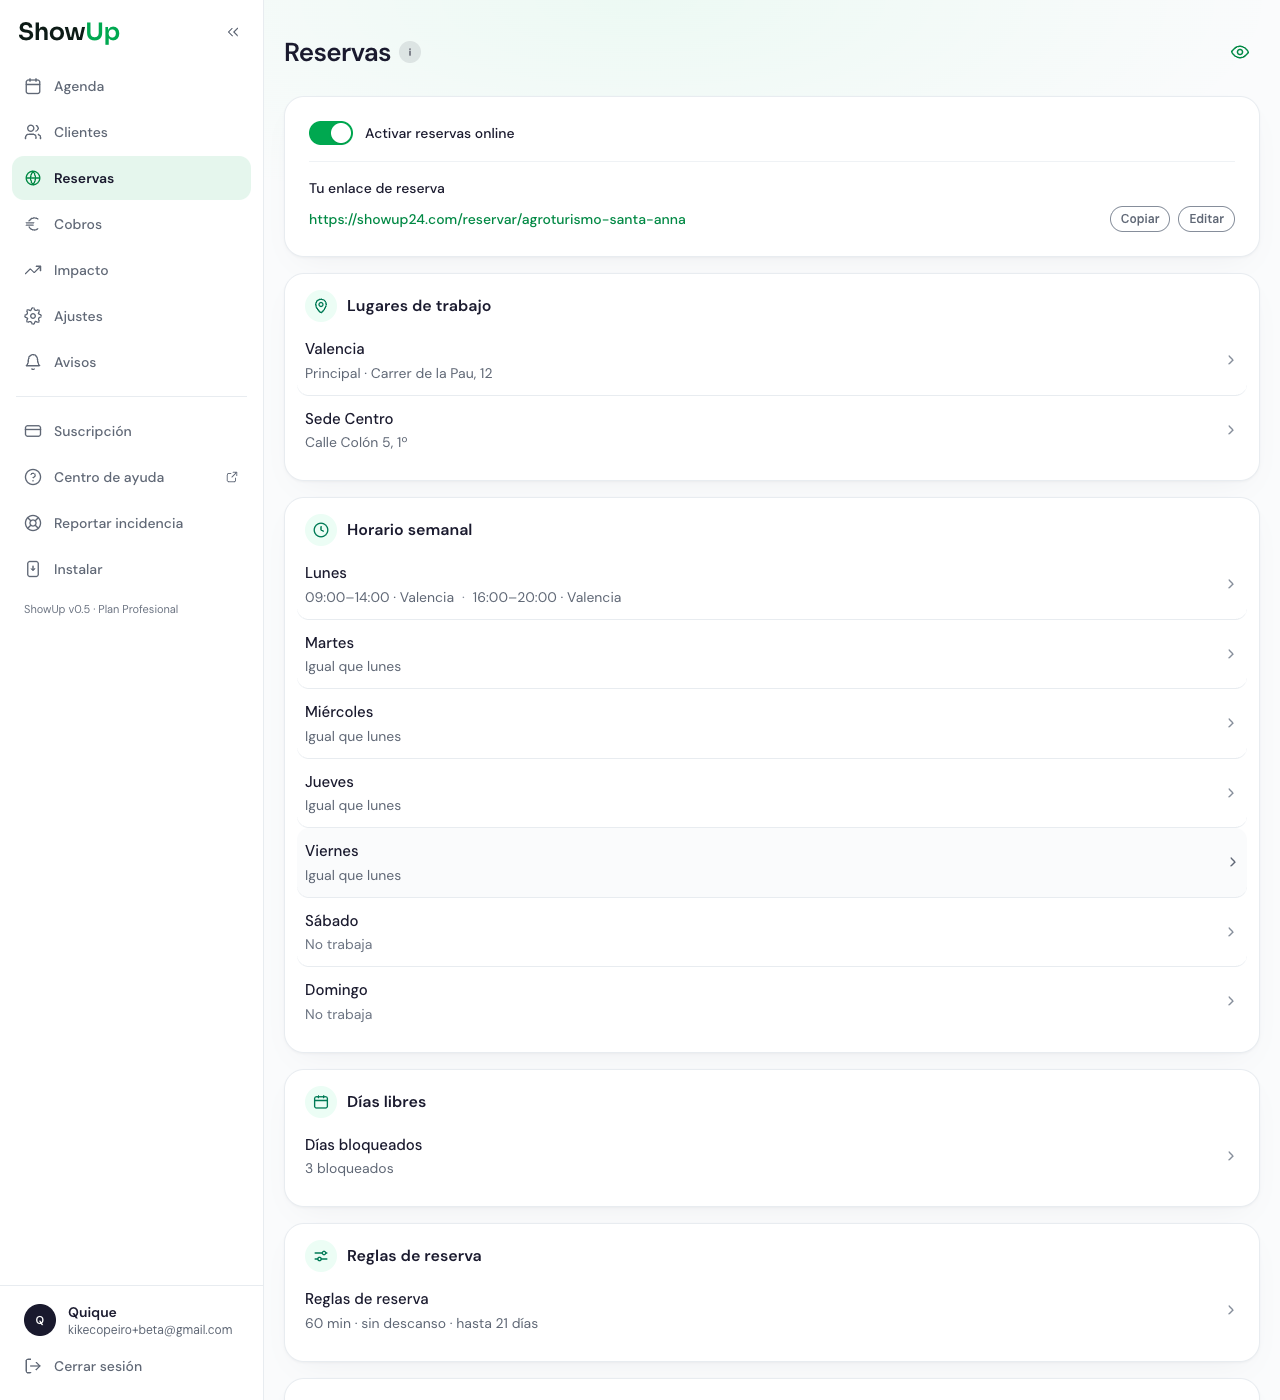Go to the Clientes section
The image size is (1280, 1400).
point(131,132)
